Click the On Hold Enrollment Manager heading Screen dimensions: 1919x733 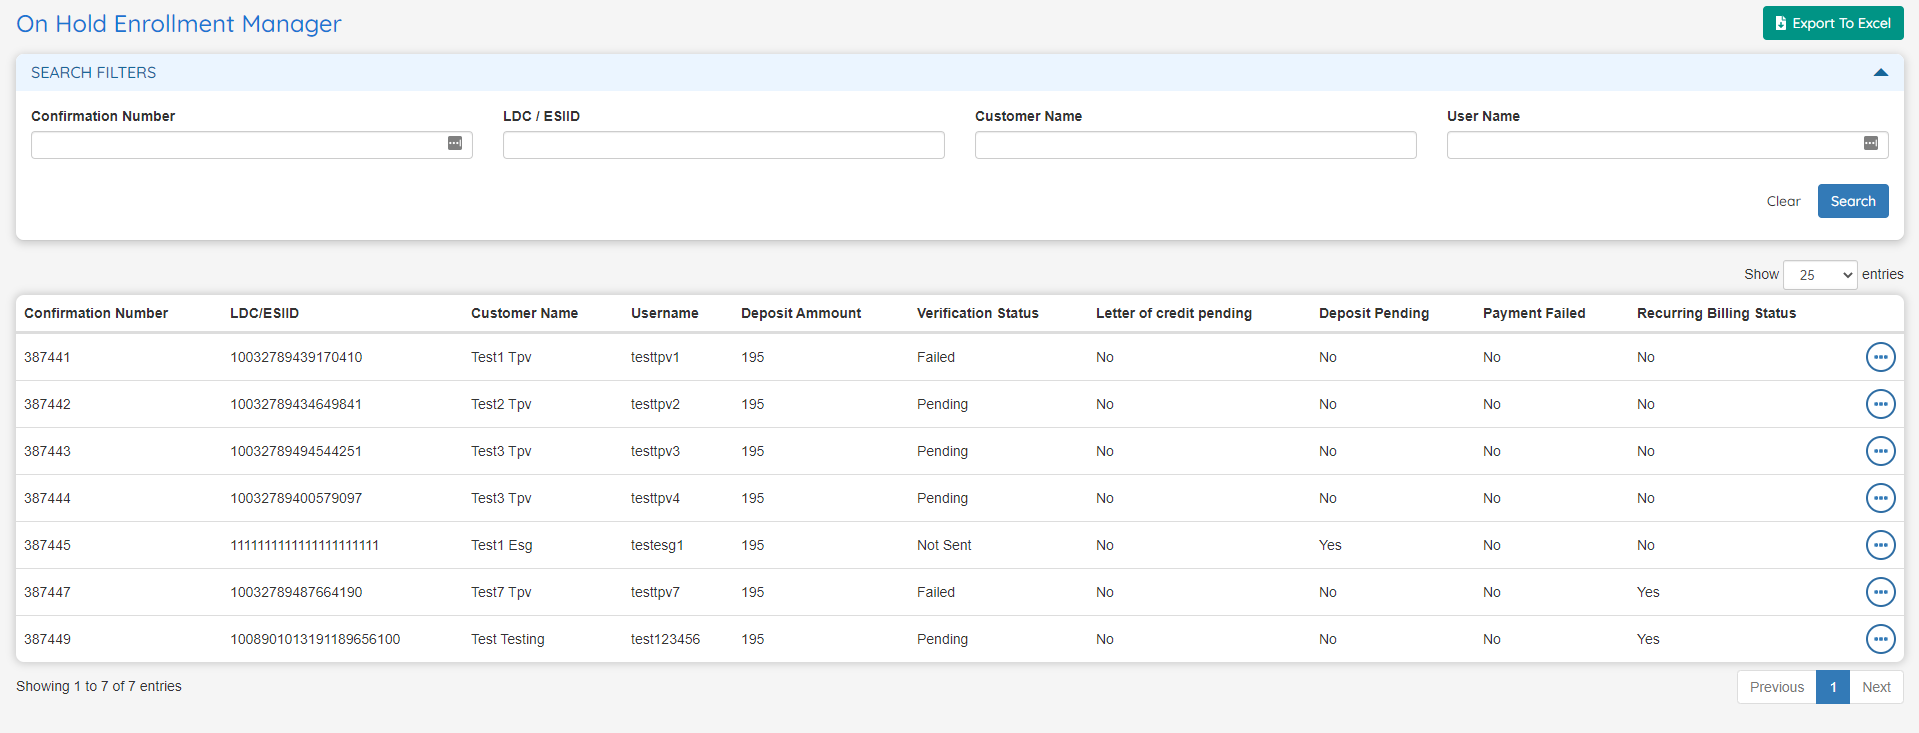[x=179, y=24]
